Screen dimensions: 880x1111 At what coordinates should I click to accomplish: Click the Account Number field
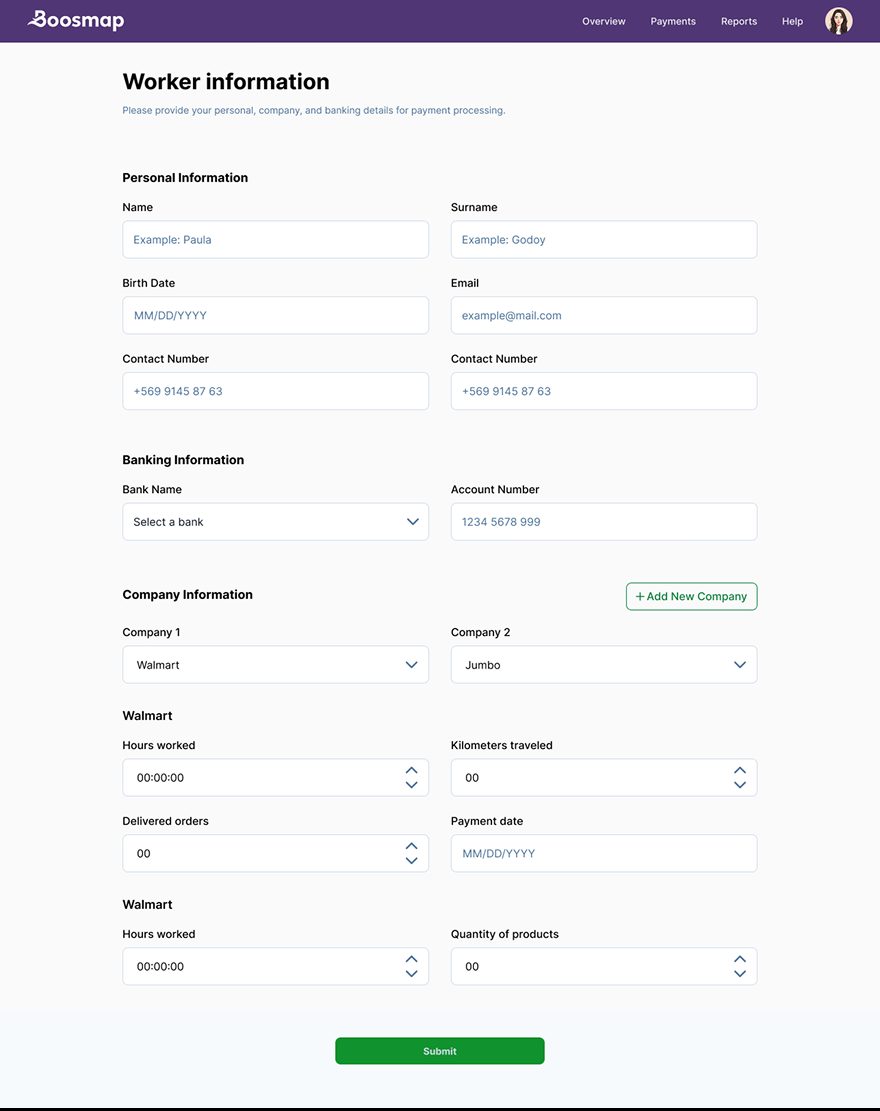604,521
